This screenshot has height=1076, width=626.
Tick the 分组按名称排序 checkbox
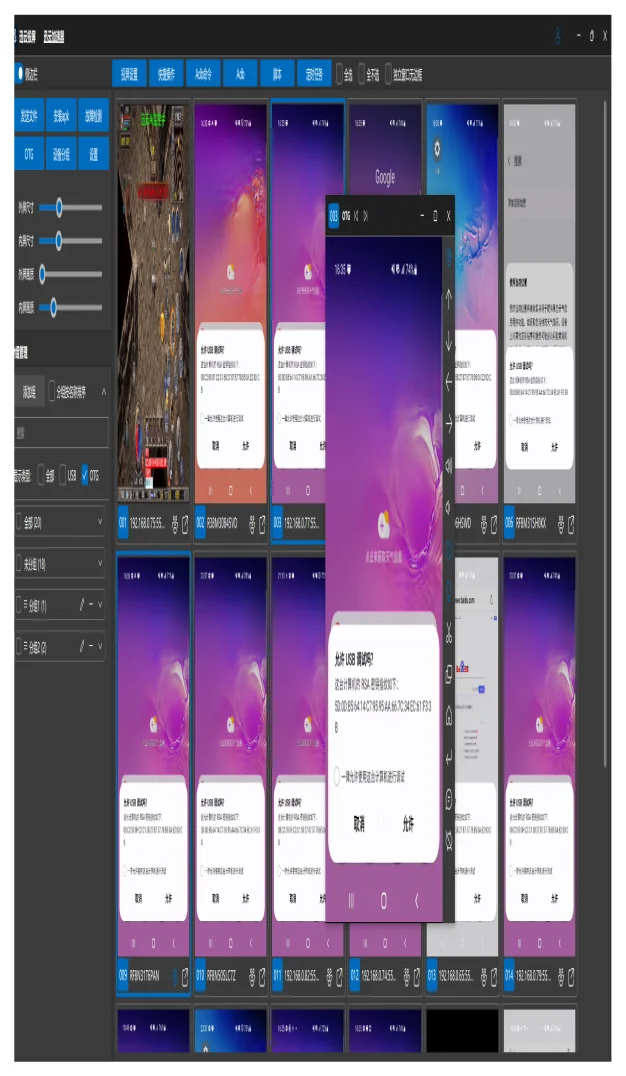pyautogui.click(x=51, y=393)
